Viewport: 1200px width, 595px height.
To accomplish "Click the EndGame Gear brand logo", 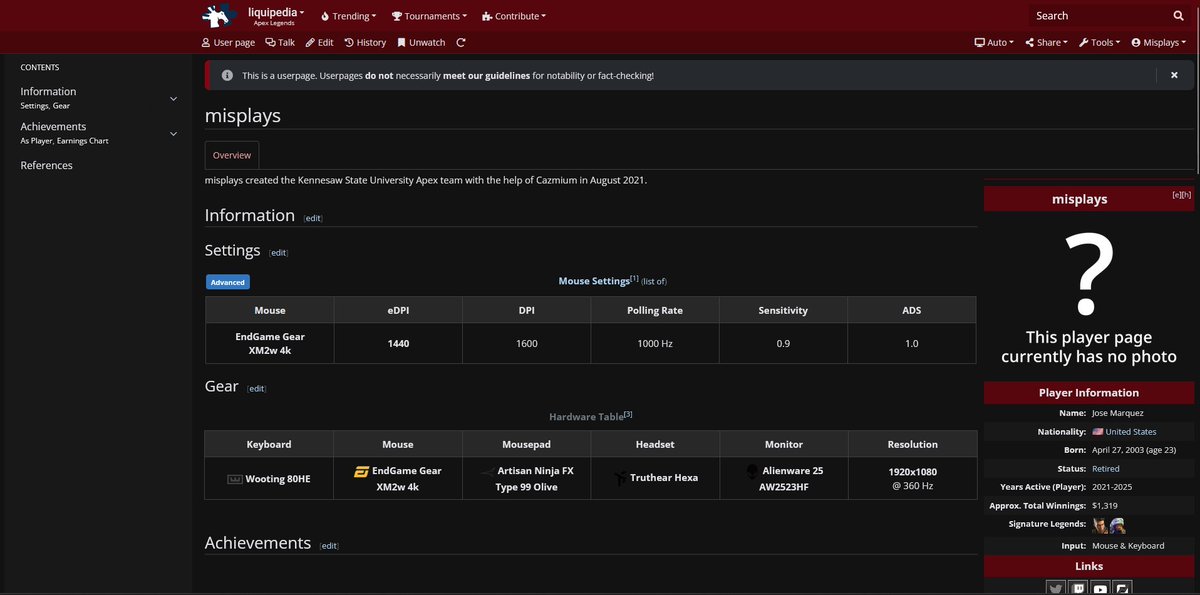I will click(x=361, y=471).
